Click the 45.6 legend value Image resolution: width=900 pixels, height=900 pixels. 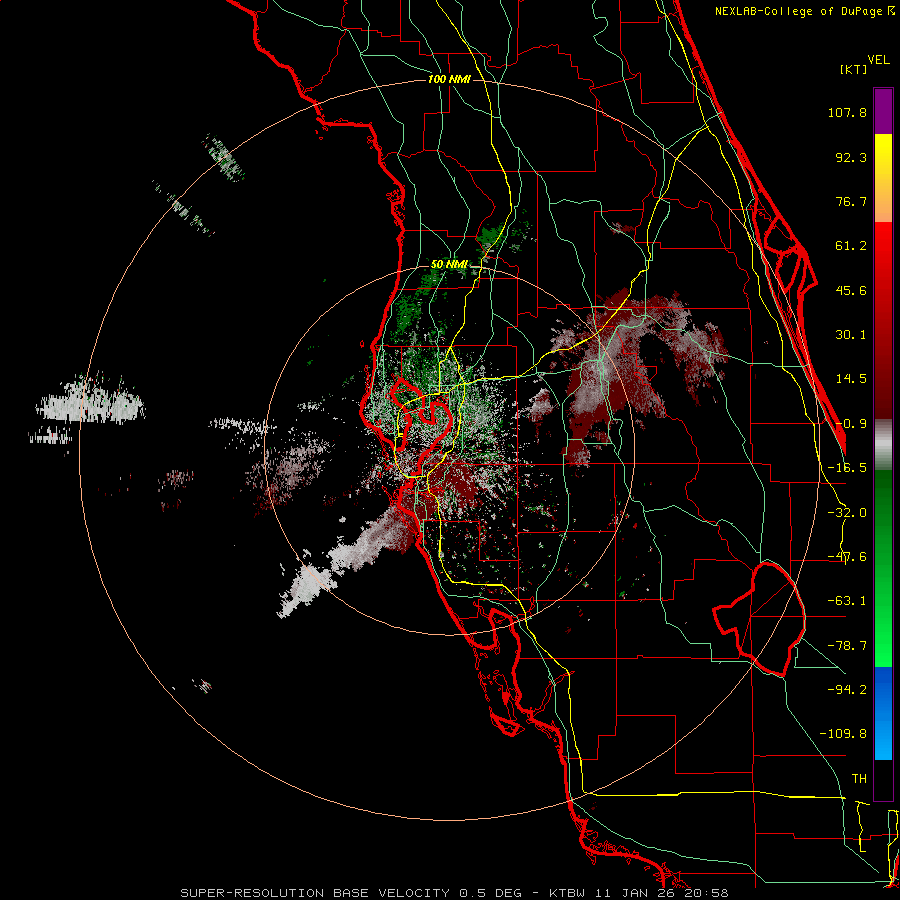pos(851,290)
